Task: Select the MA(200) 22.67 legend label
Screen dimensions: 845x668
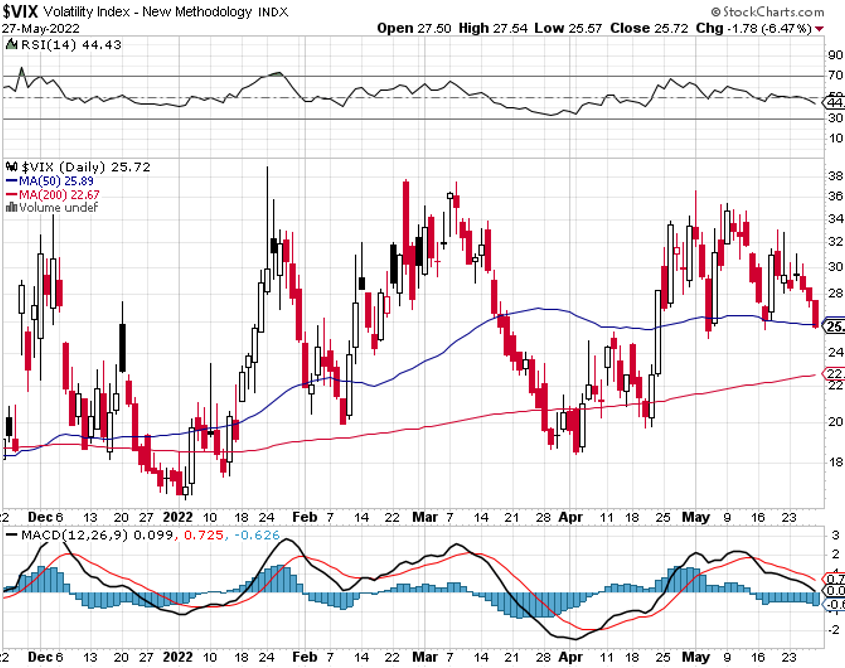Action: (56, 193)
